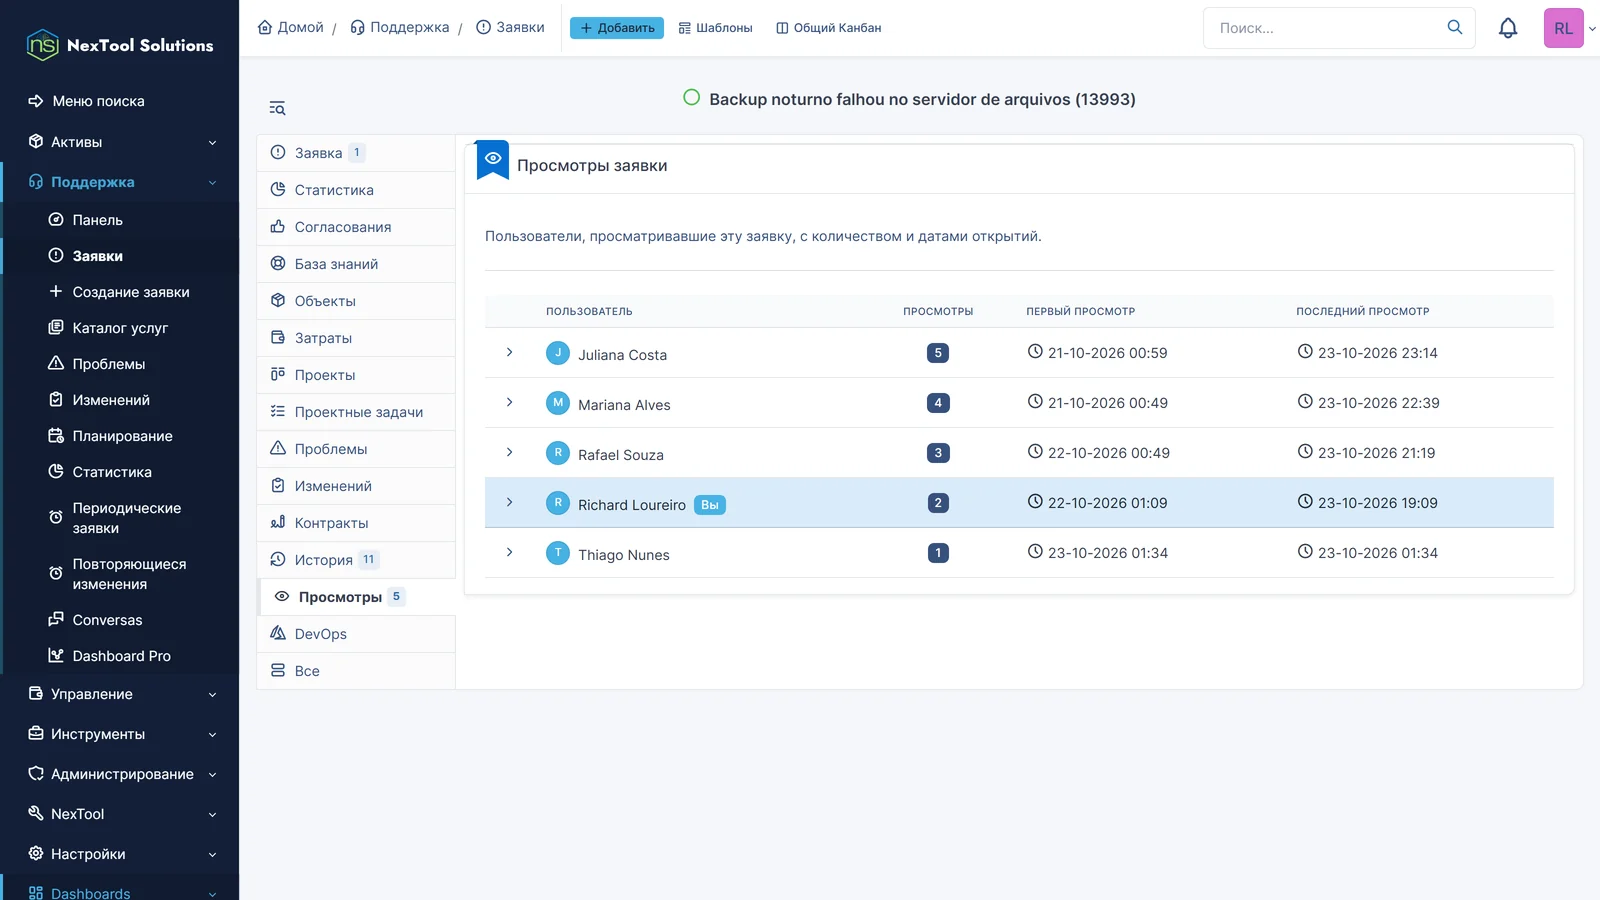The image size is (1600, 900).
Task: Open the История ticket tab
Action: coord(356,560)
